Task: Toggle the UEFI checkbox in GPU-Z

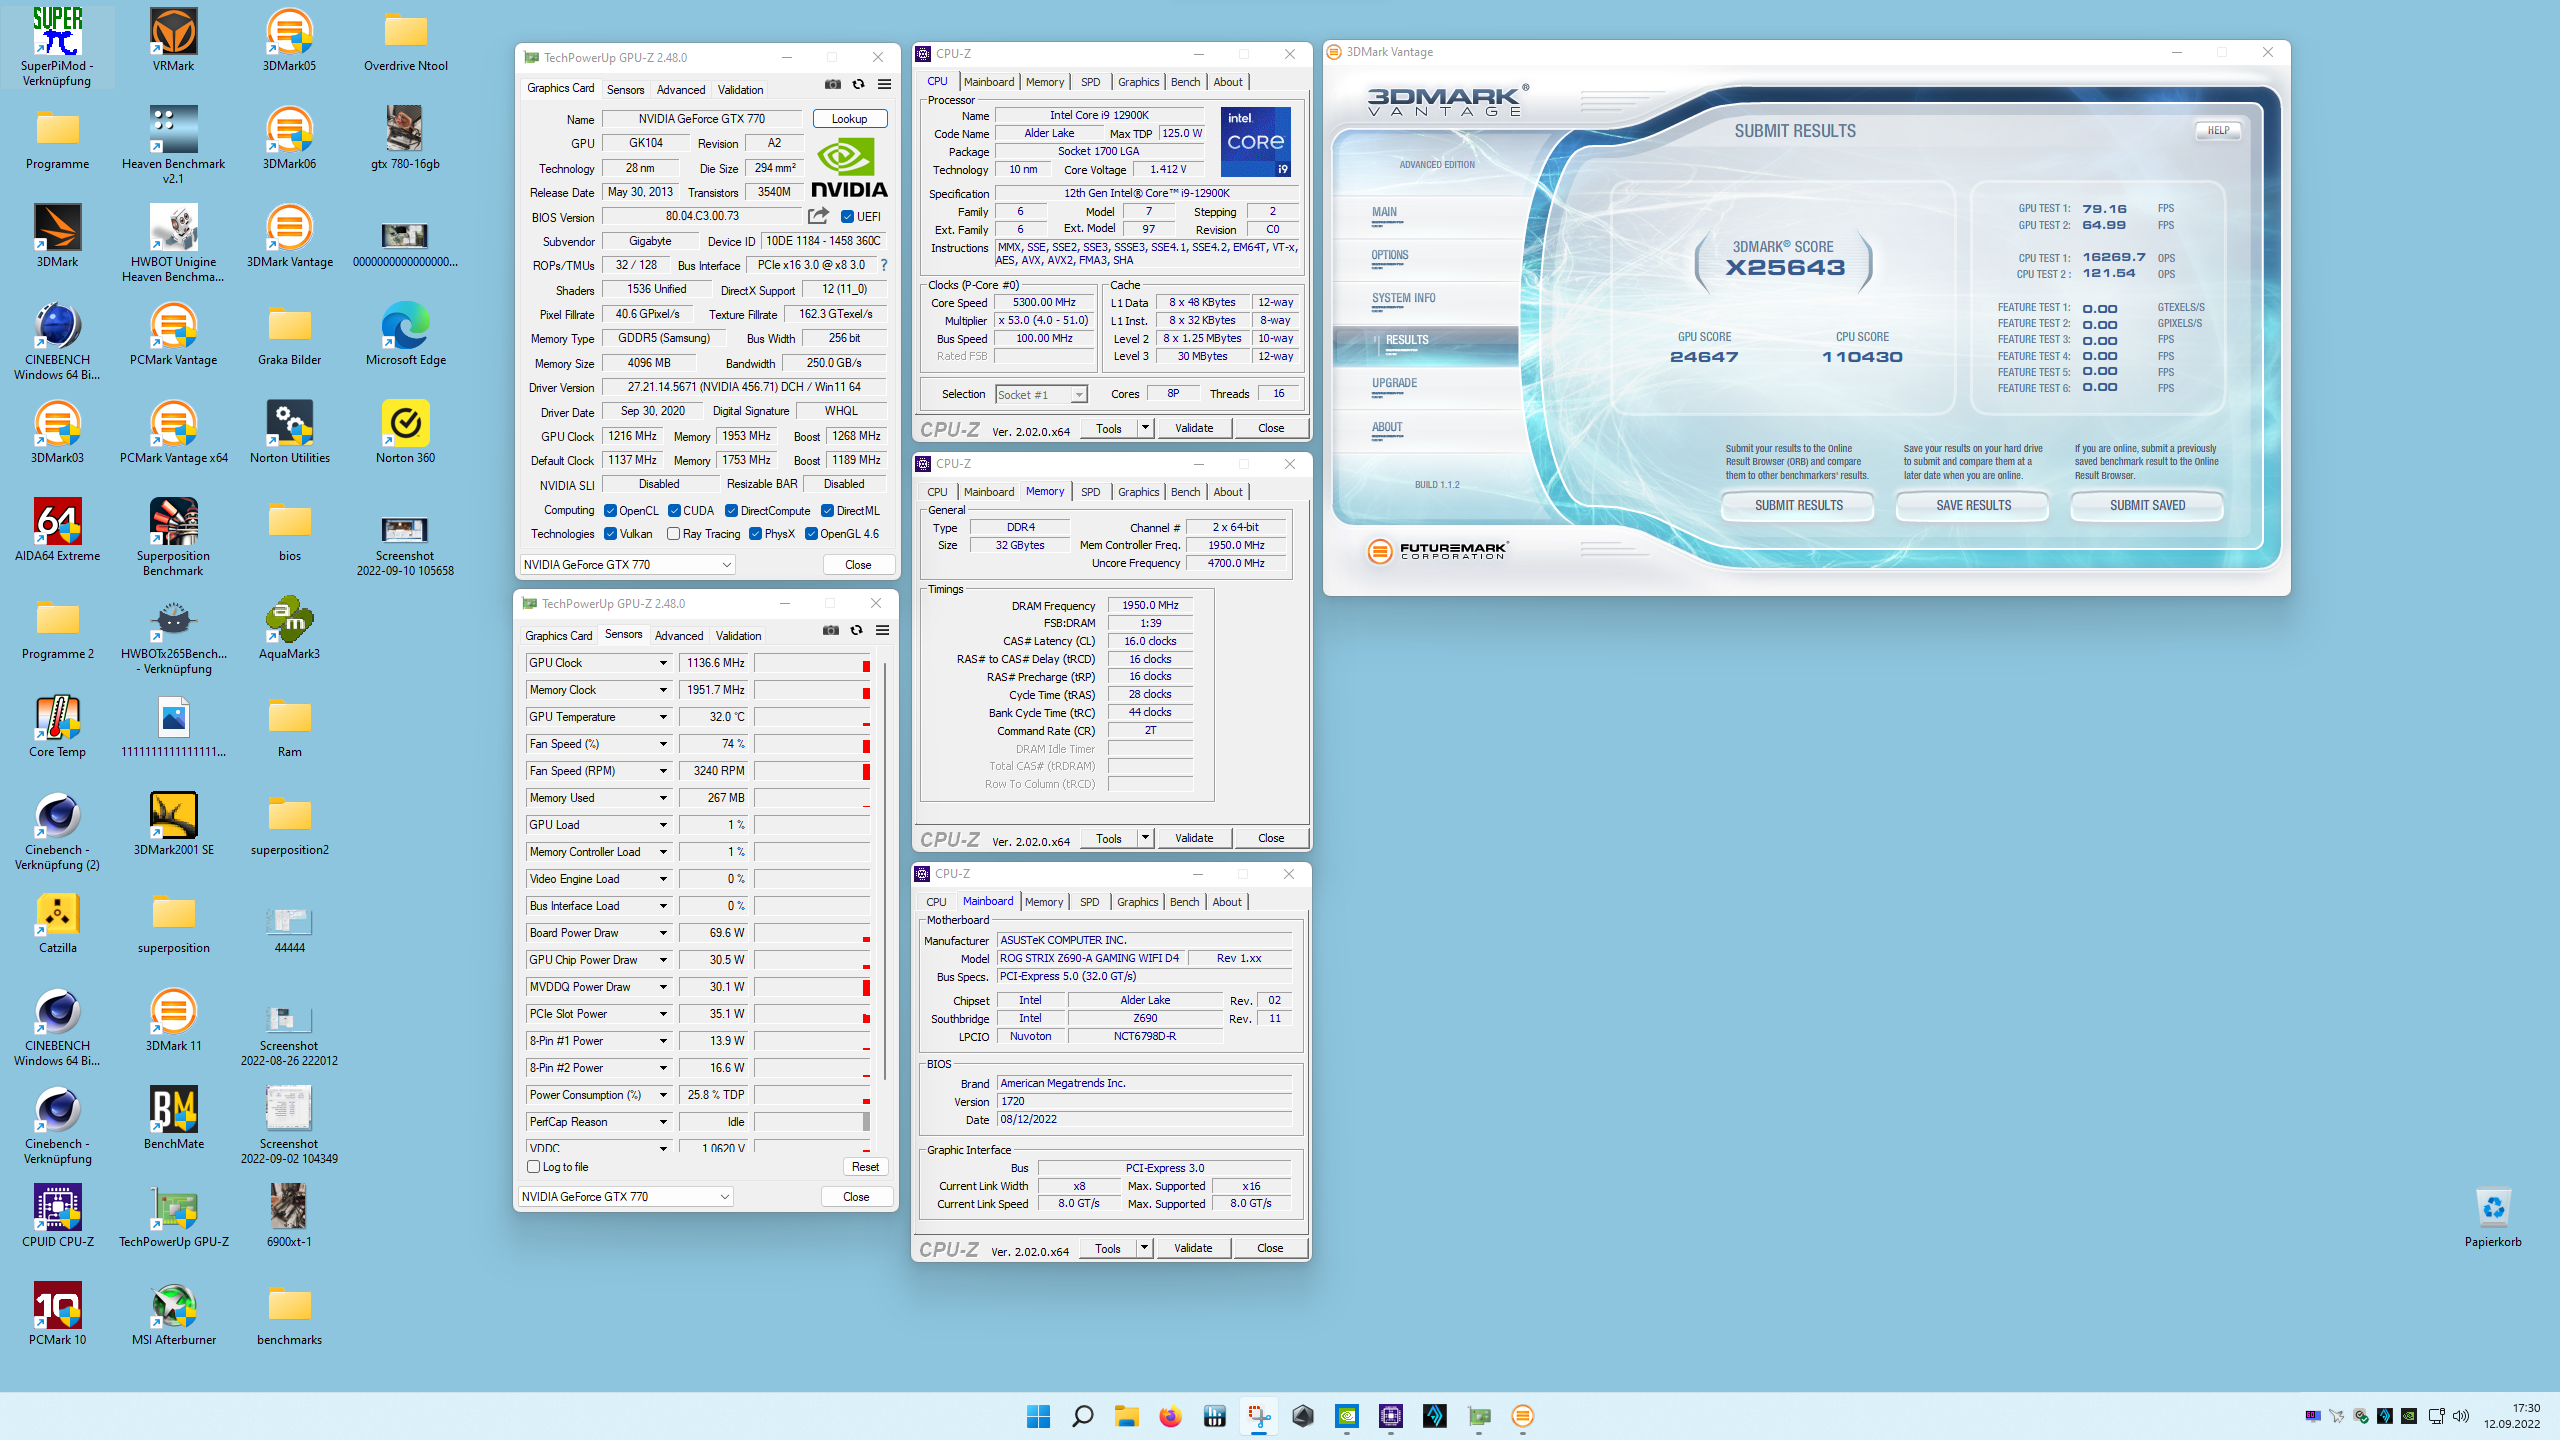Action: (847, 217)
